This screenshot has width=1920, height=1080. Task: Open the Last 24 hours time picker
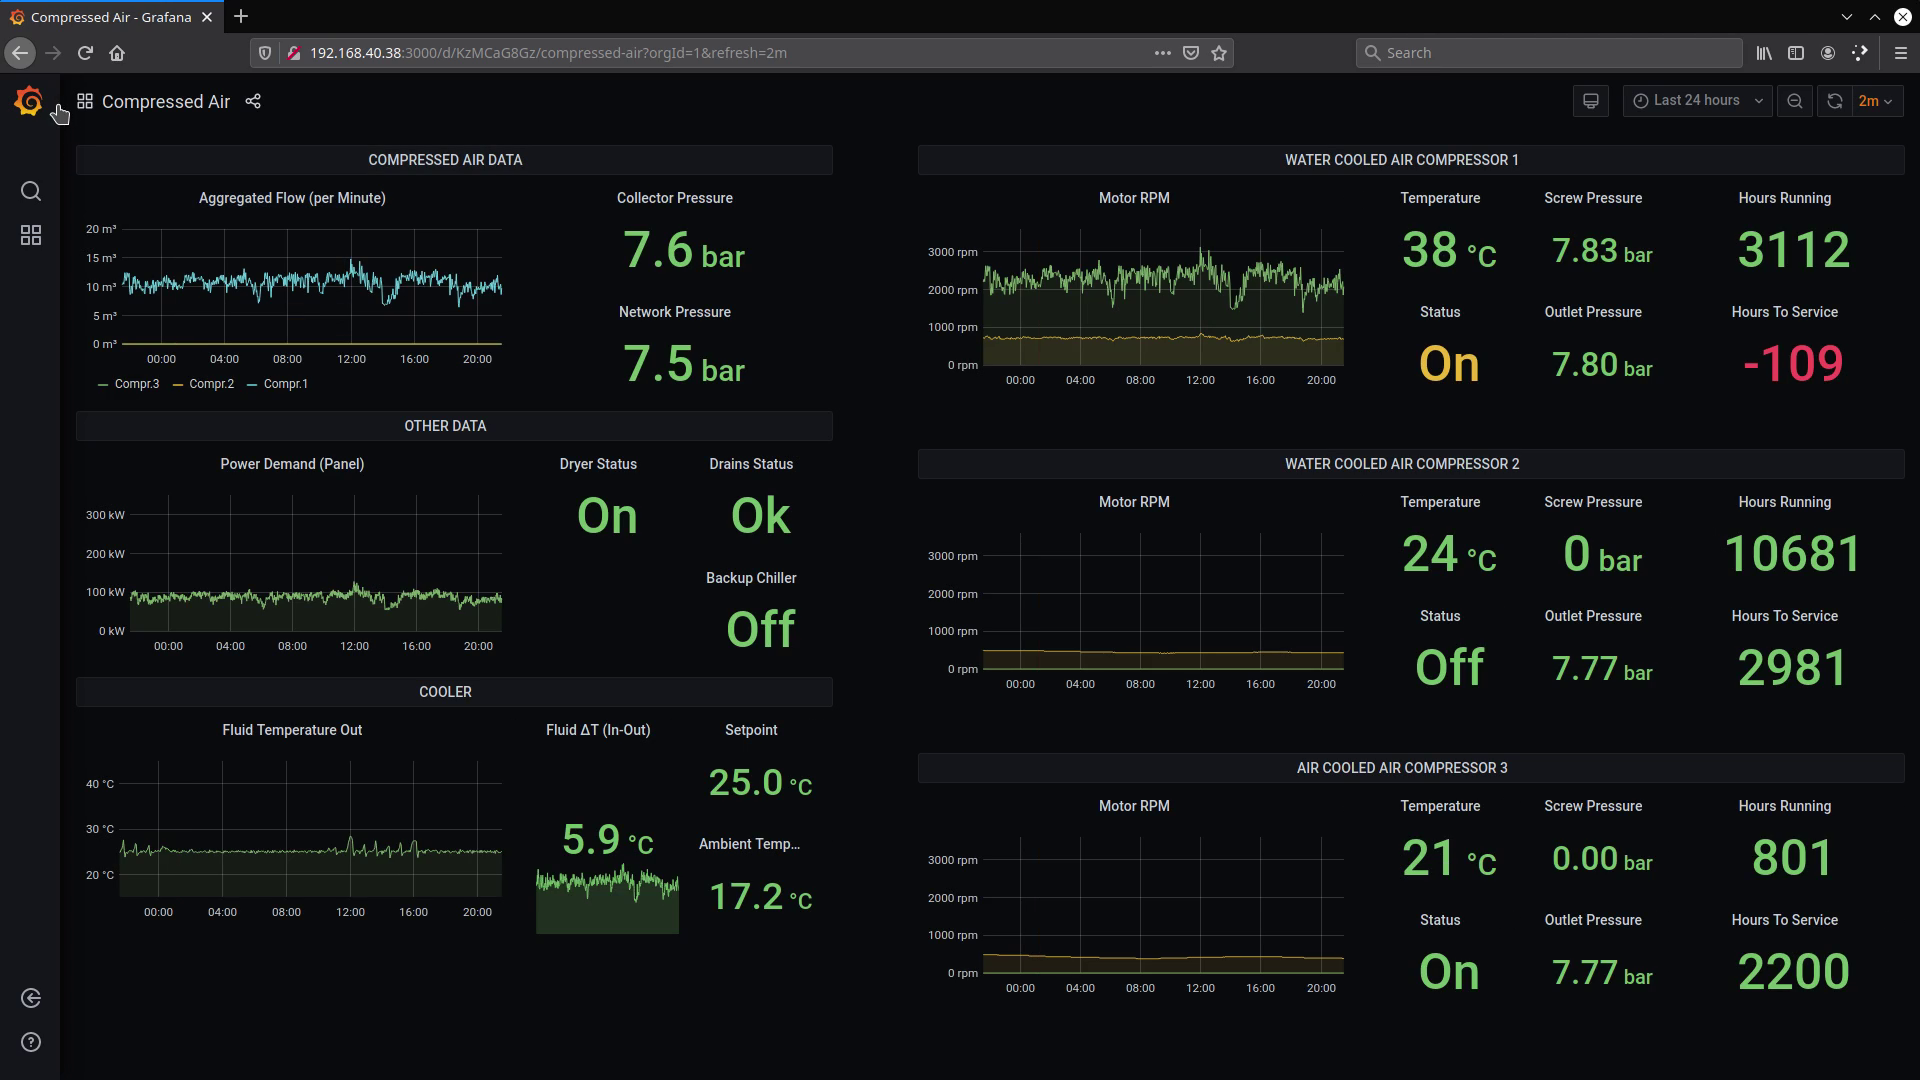[1697, 101]
